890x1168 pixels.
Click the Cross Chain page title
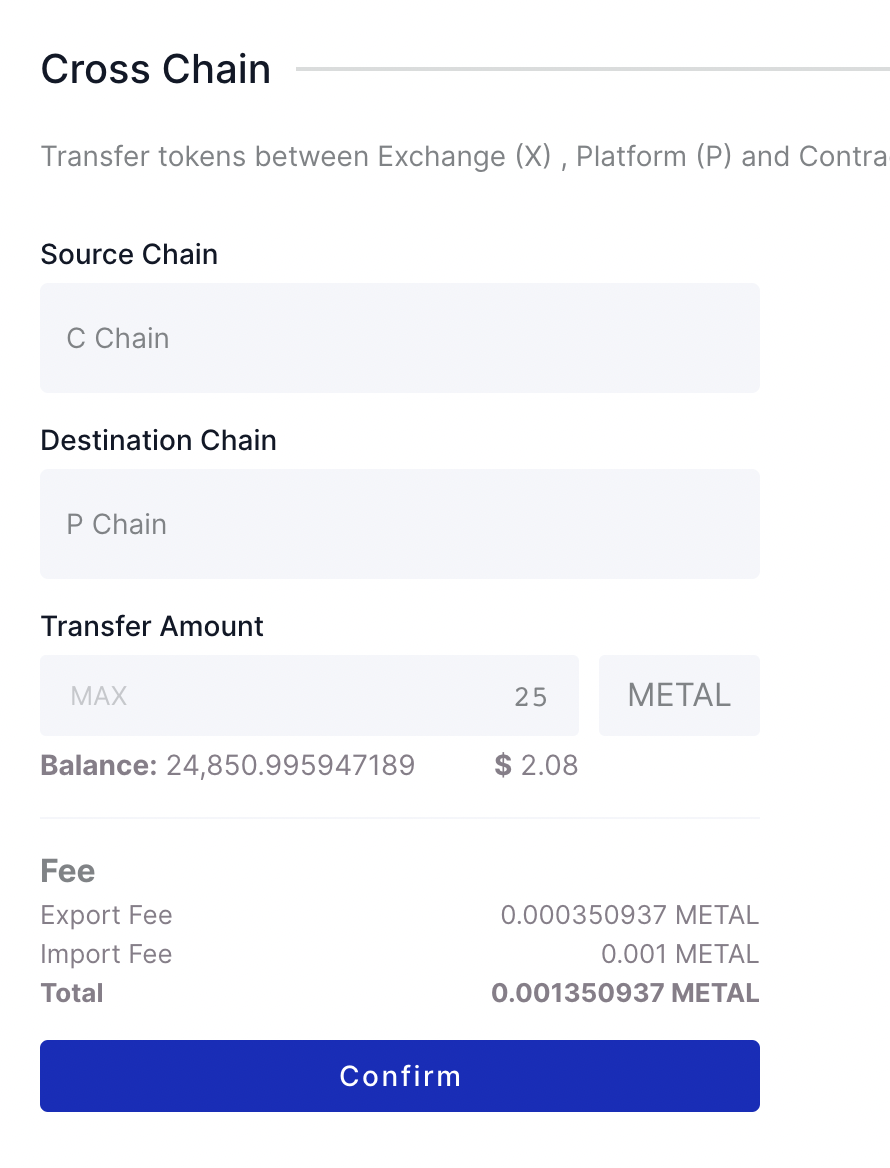pos(155,68)
